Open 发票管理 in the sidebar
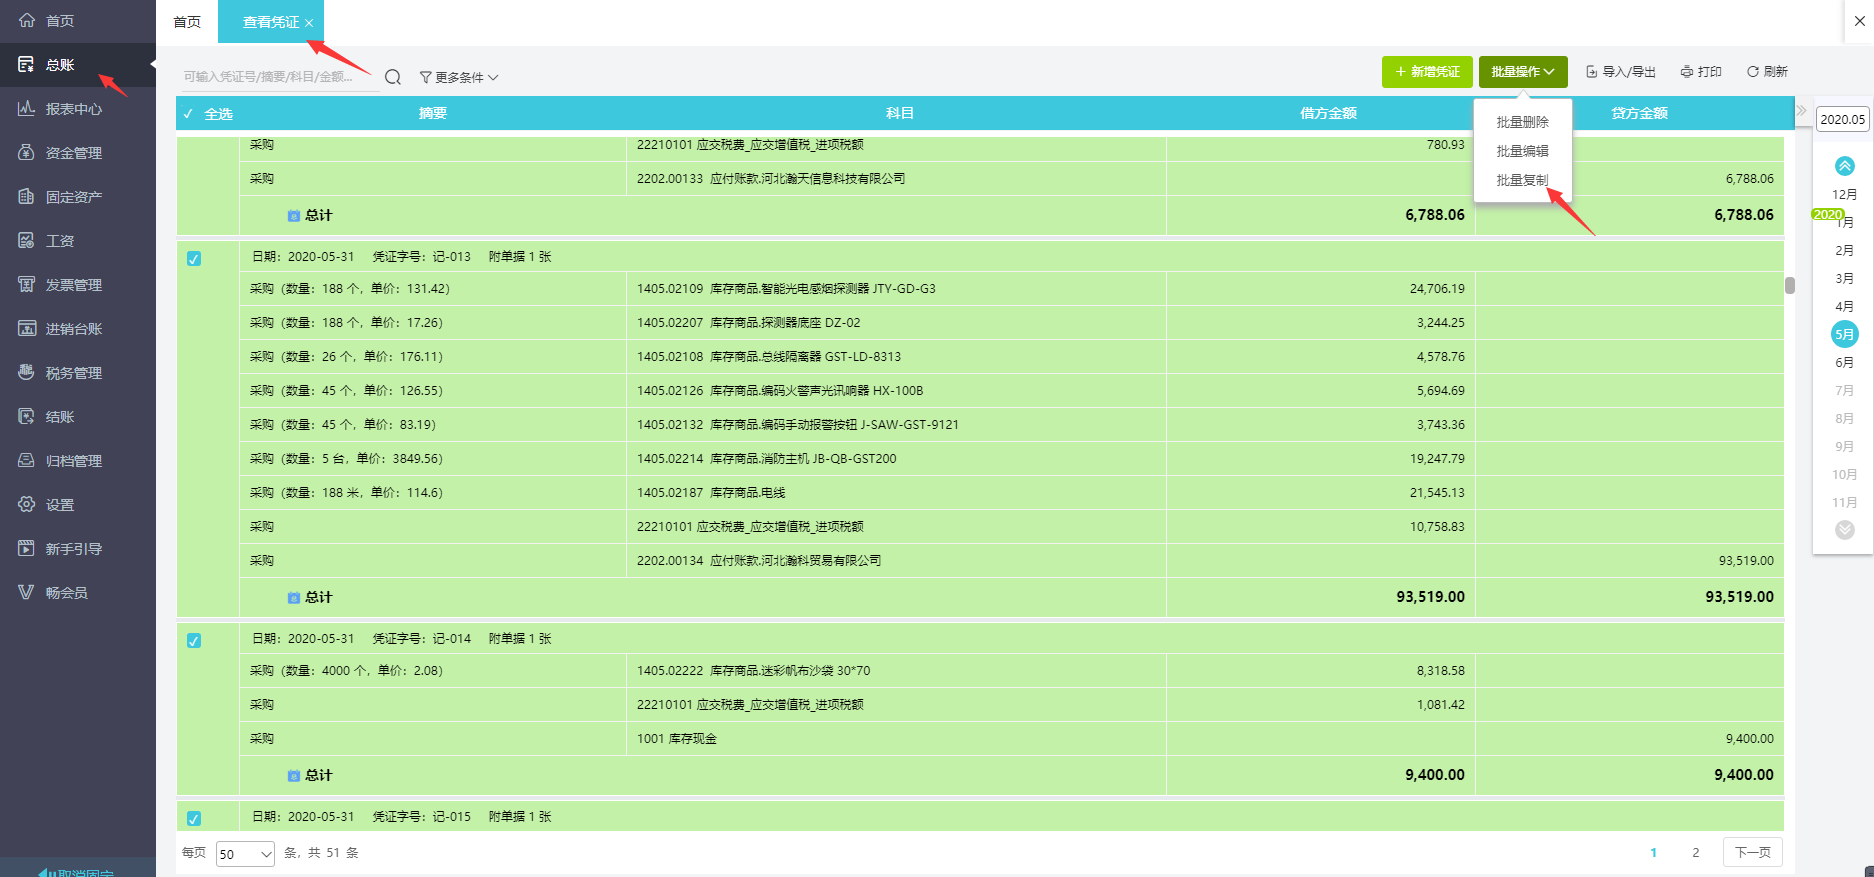Screen dimensions: 1874x877 (77, 285)
